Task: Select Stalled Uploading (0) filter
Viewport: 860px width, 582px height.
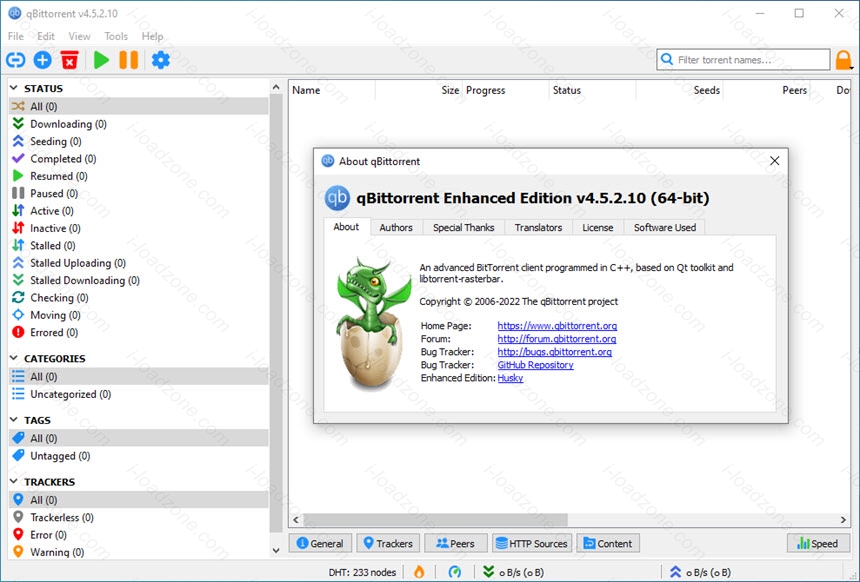Action: tap(139, 263)
